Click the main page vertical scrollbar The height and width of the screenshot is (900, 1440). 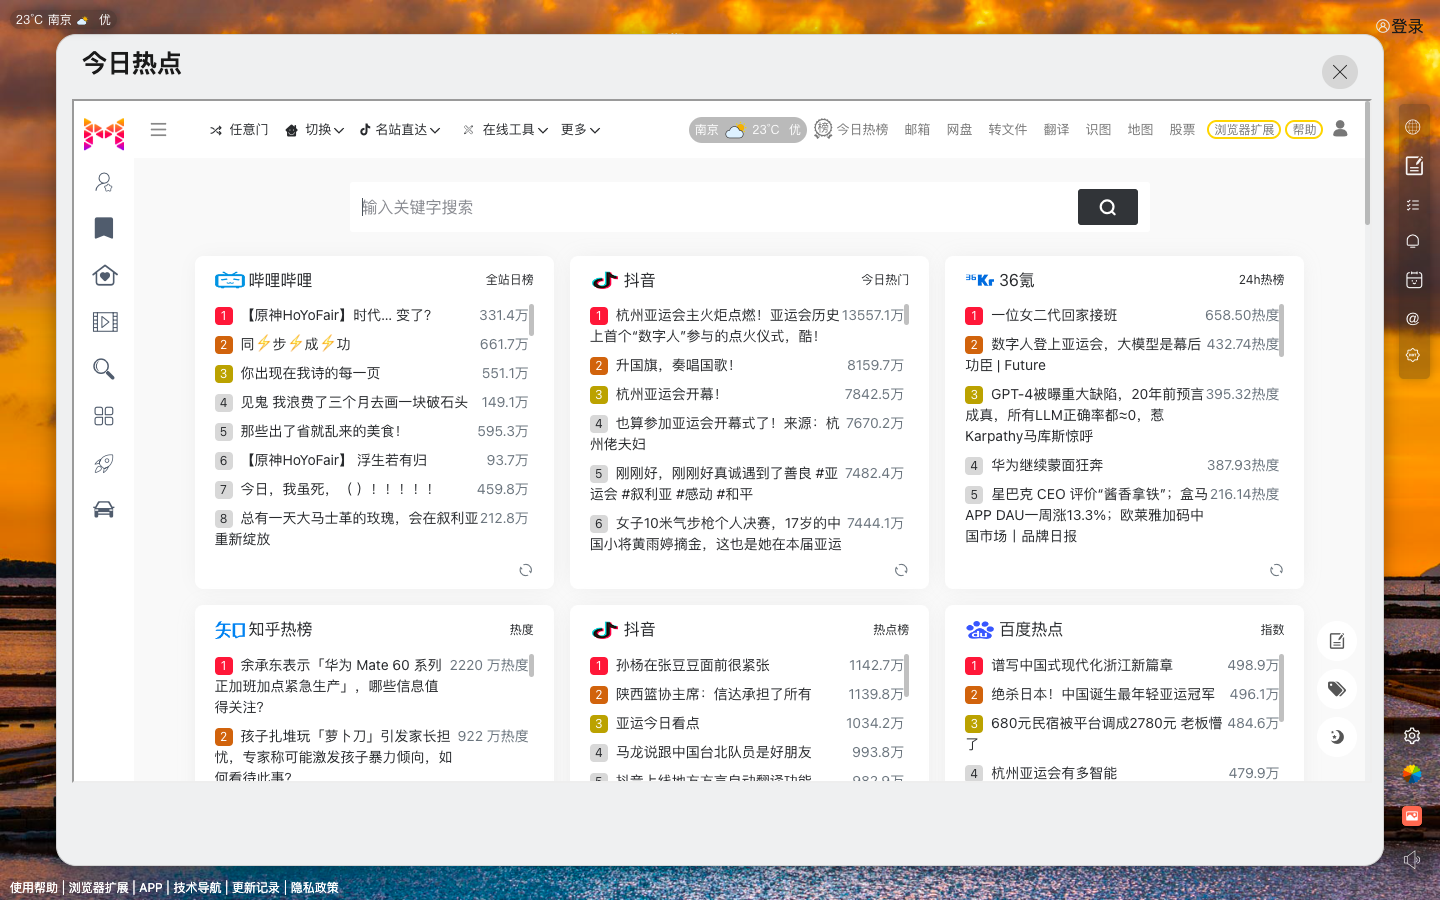click(x=1367, y=164)
